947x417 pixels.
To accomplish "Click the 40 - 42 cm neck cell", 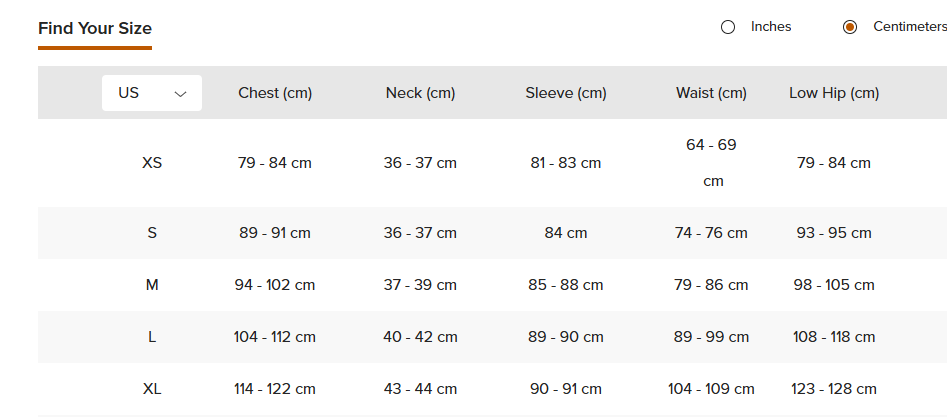I will pyautogui.click(x=420, y=337).
